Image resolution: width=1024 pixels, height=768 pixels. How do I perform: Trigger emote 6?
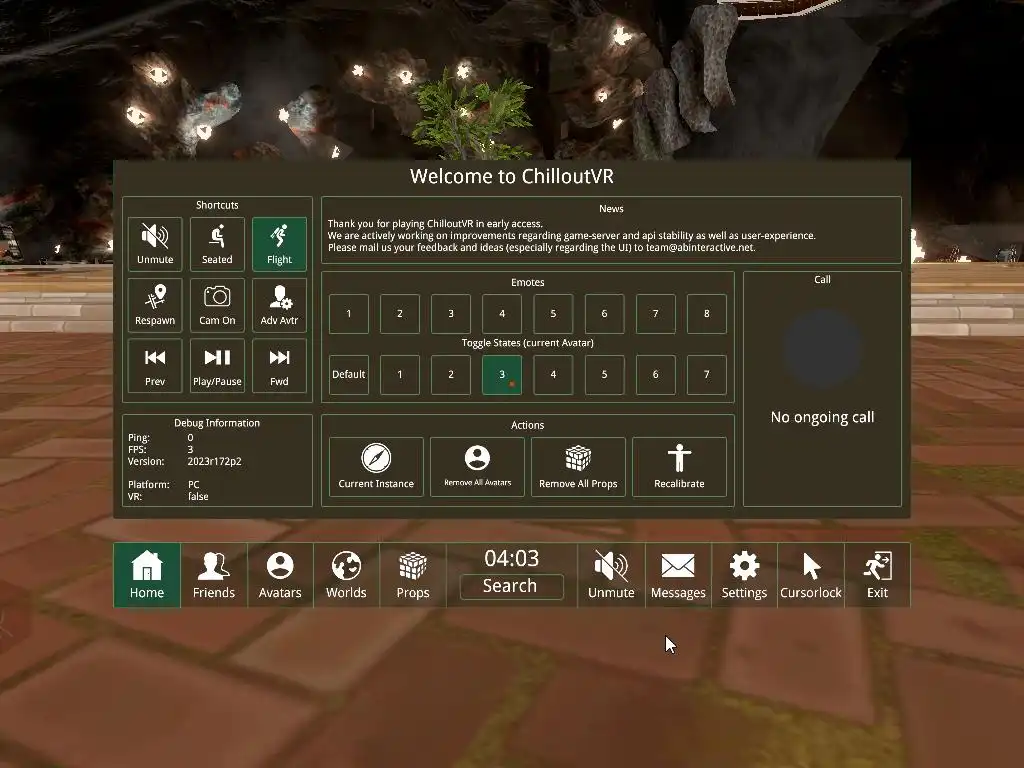point(604,313)
